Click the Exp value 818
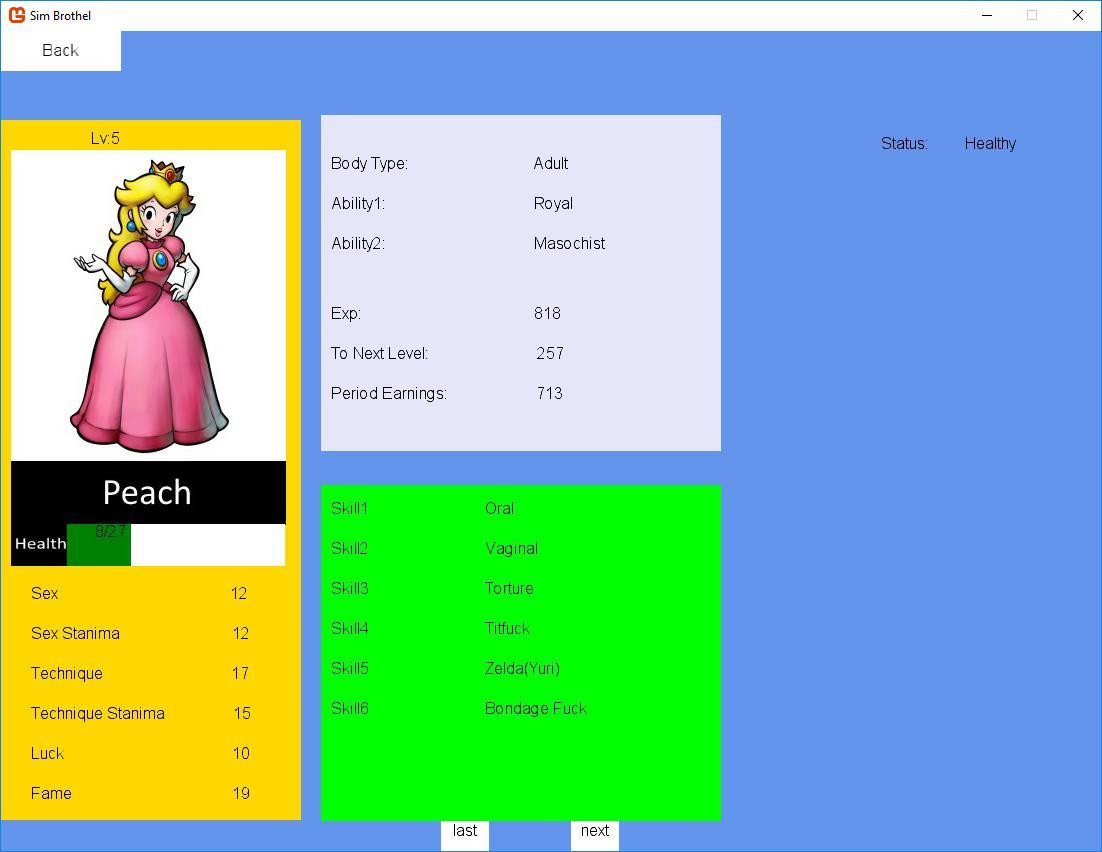The height and width of the screenshot is (852, 1102). (x=547, y=314)
